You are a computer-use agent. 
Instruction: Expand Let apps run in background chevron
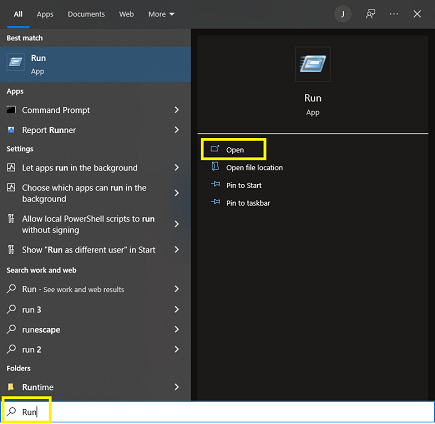(x=177, y=167)
